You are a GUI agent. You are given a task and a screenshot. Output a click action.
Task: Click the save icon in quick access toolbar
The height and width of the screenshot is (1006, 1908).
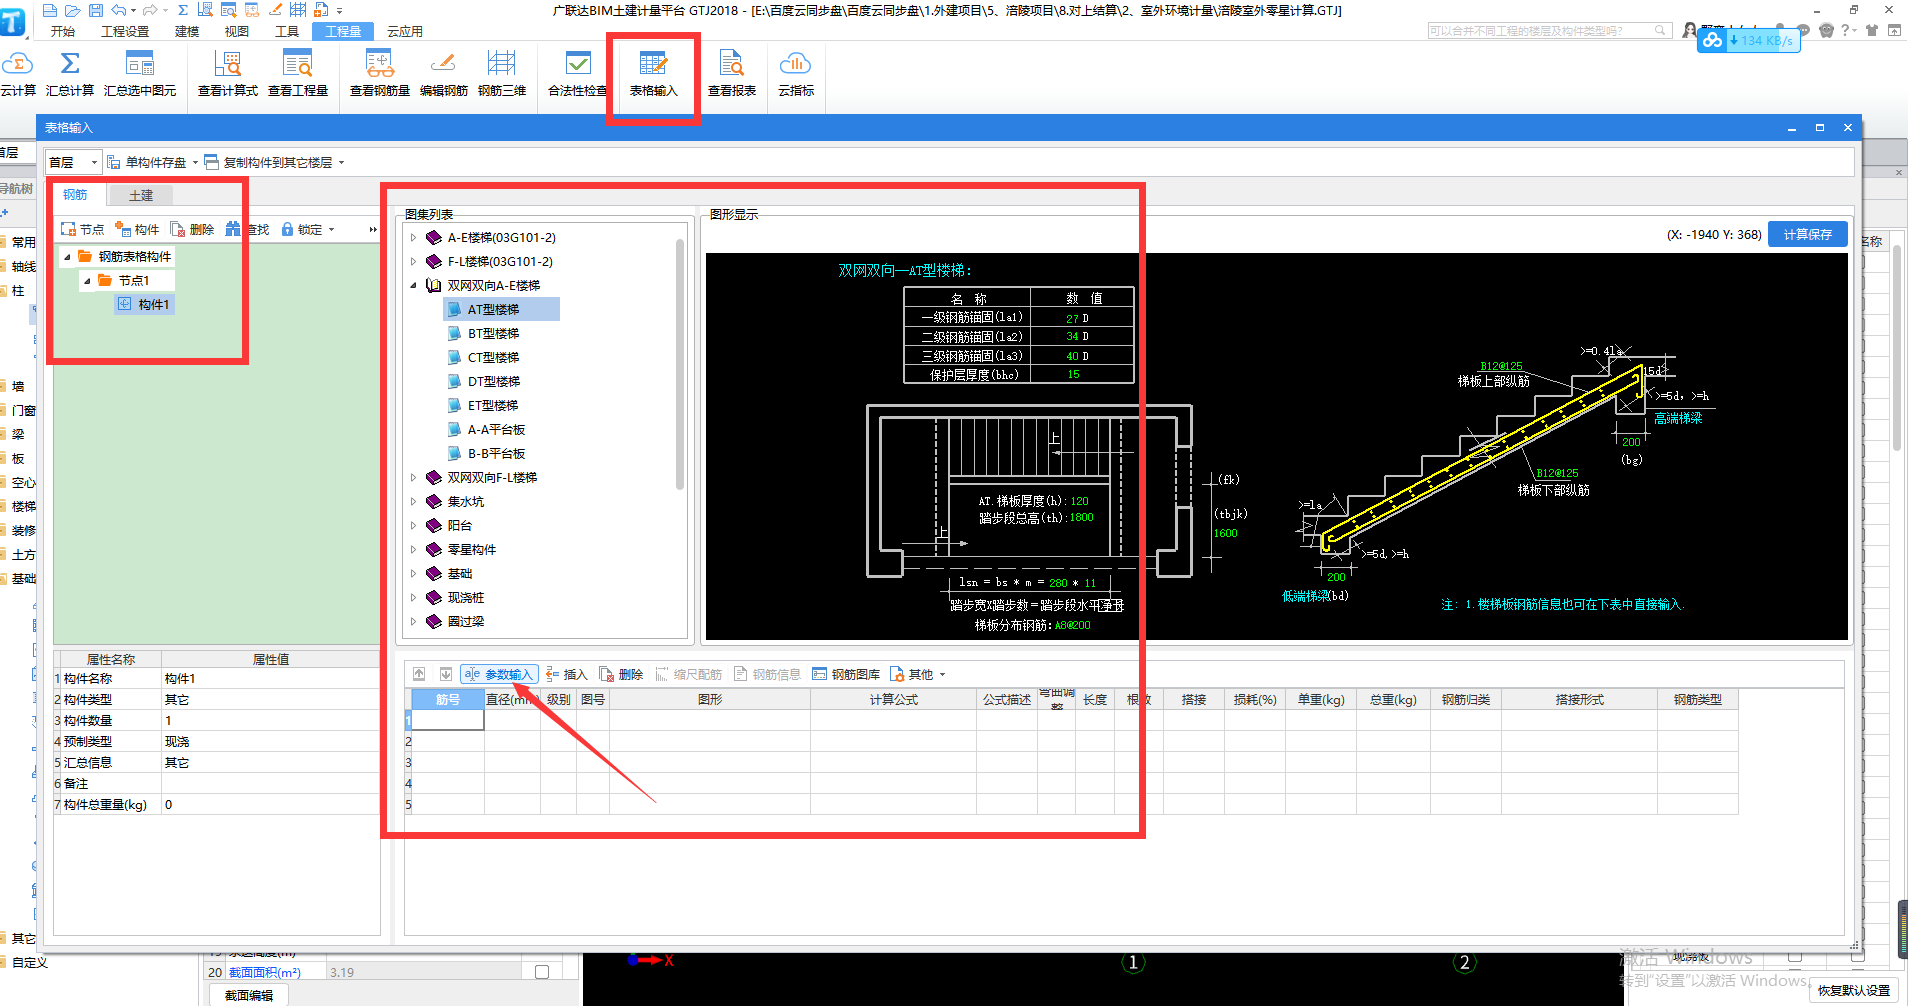coord(96,10)
